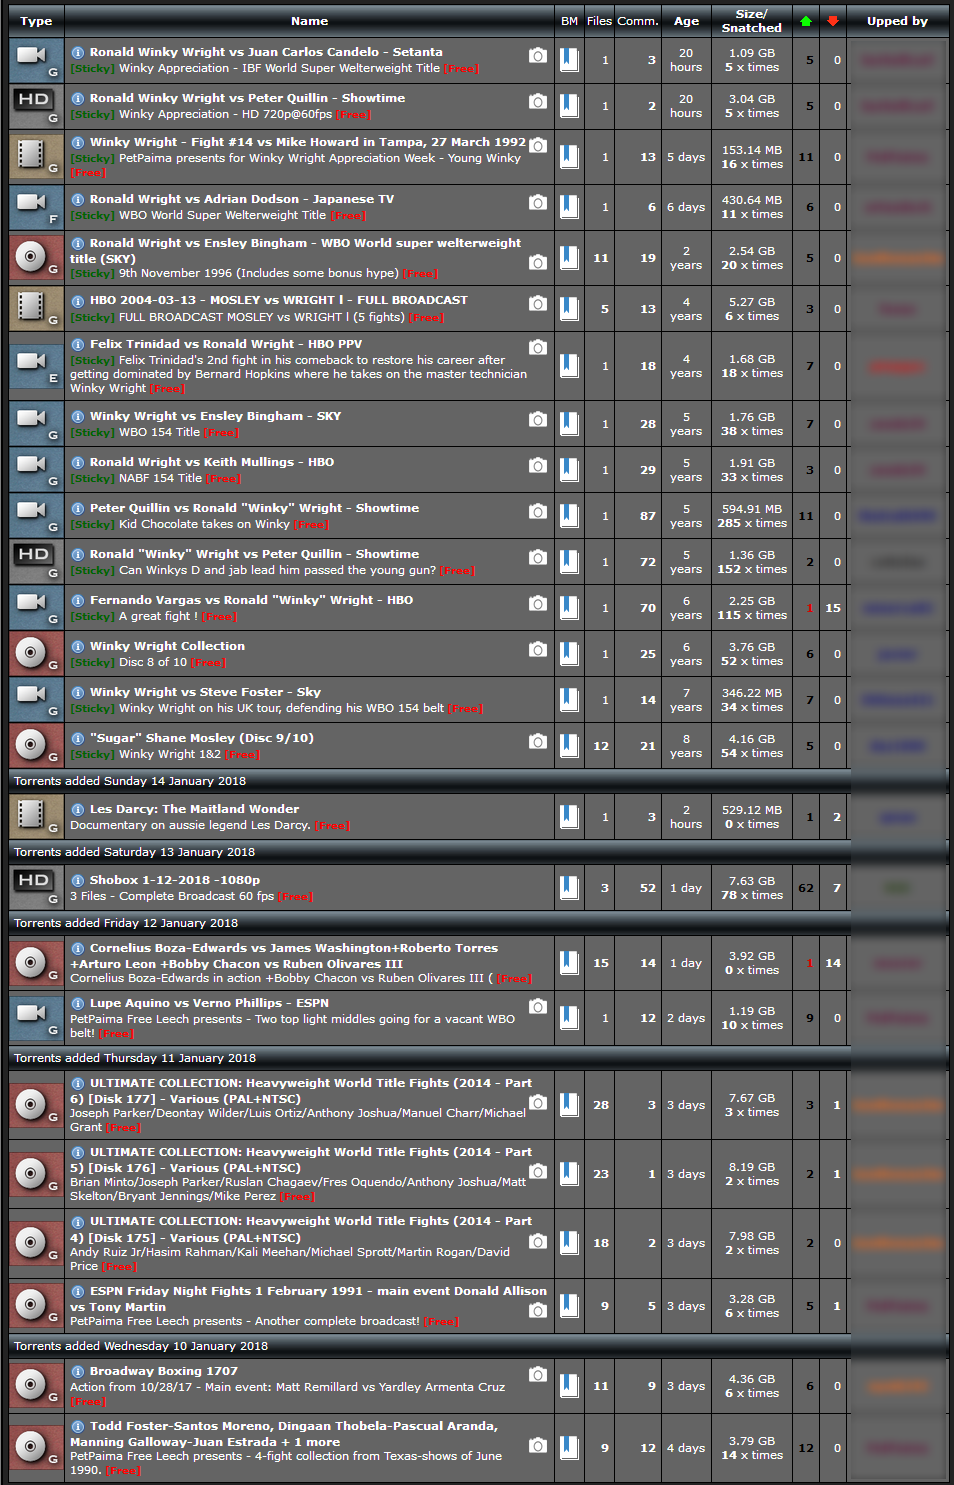
Task: Click bookmark icon for Felix Trinidad vs Ronald Wright
Action: (569, 366)
